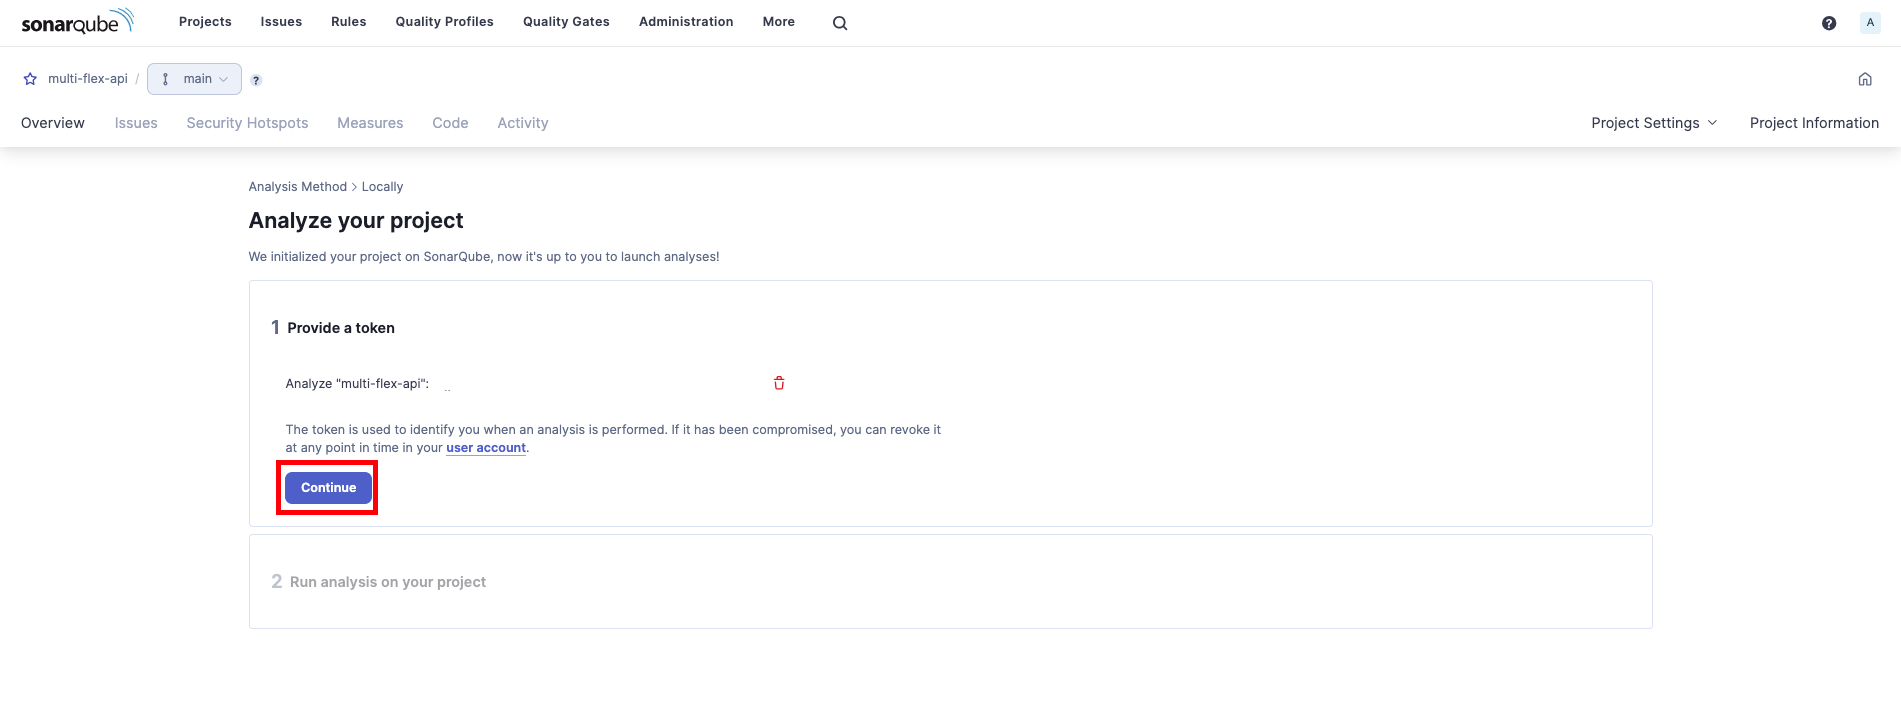Open the Code tab
Image resolution: width=1901 pixels, height=704 pixels.
point(450,123)
